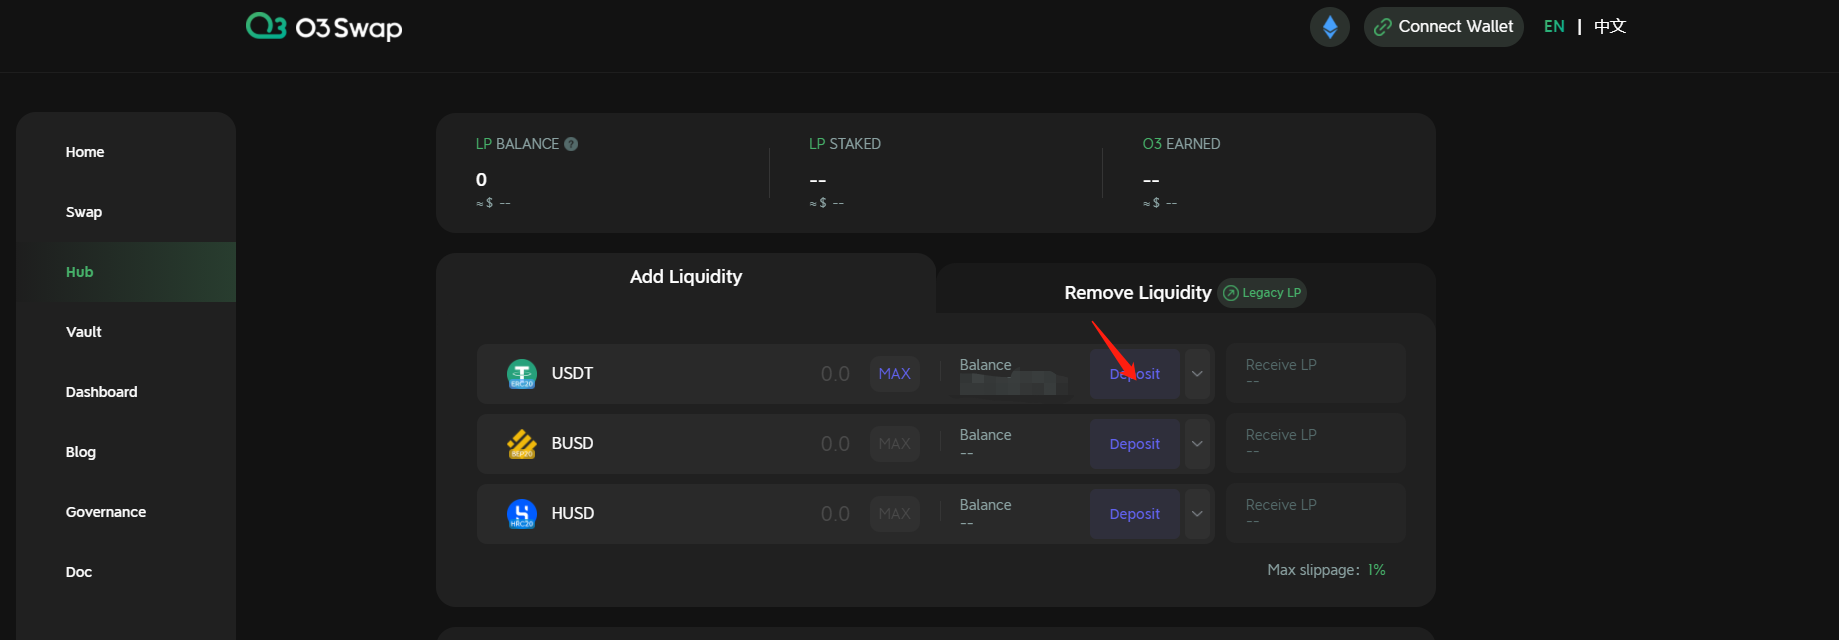
Task: Click the BUSD token icon
Action: [522, 444]
